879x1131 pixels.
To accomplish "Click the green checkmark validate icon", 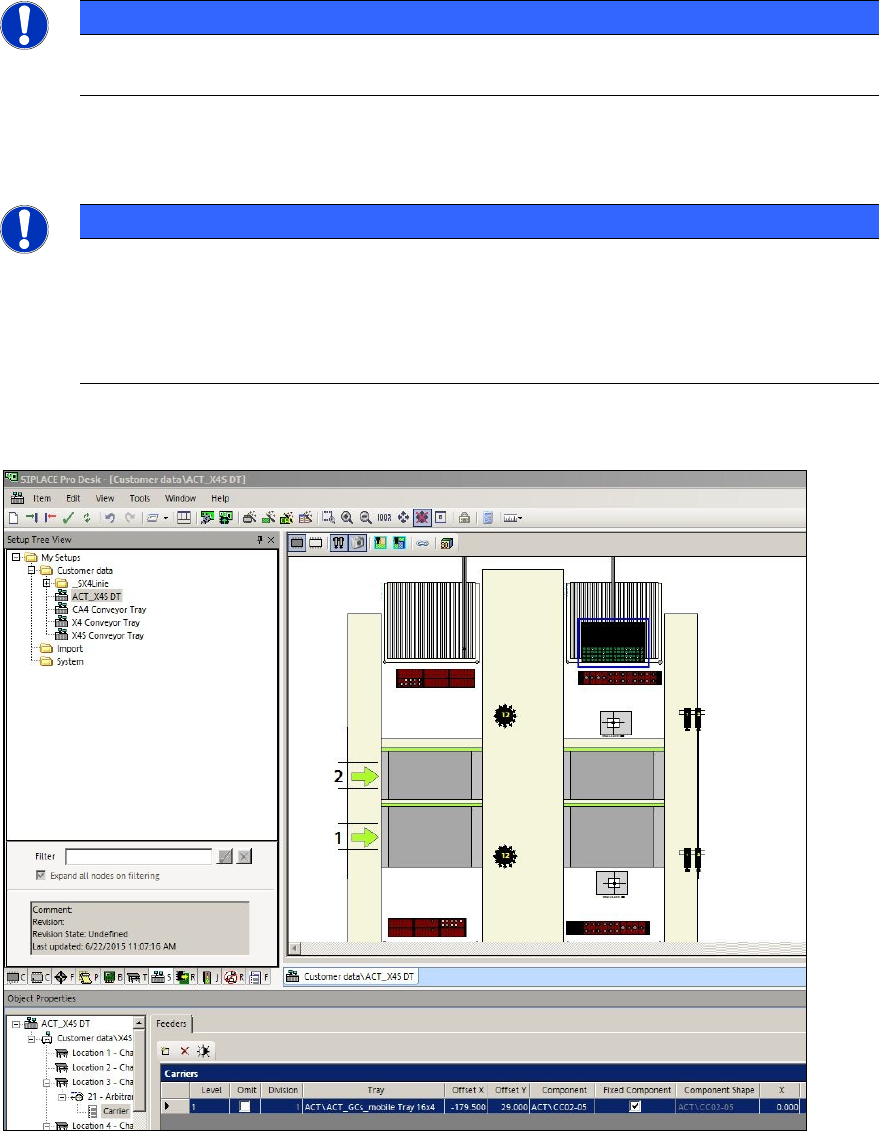I will coord(69,518).
